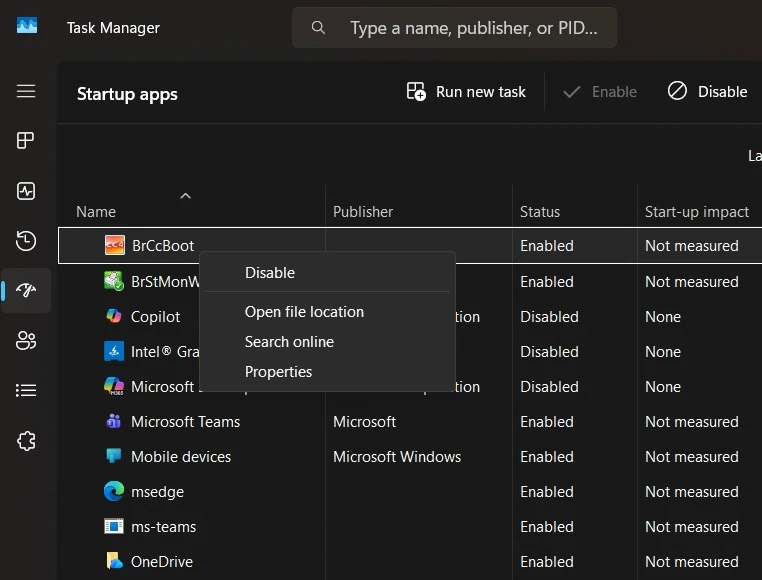Select the Mobile devices row name

coord(181,457)
